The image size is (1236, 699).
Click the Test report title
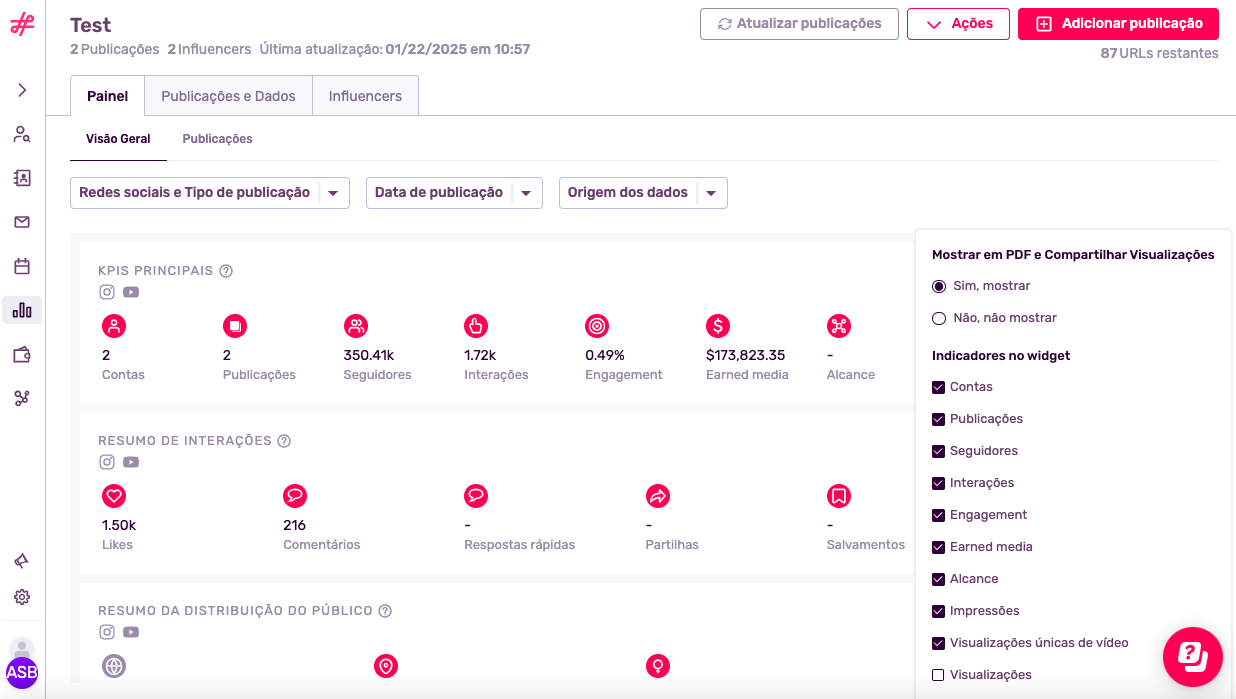pos(91,25)
